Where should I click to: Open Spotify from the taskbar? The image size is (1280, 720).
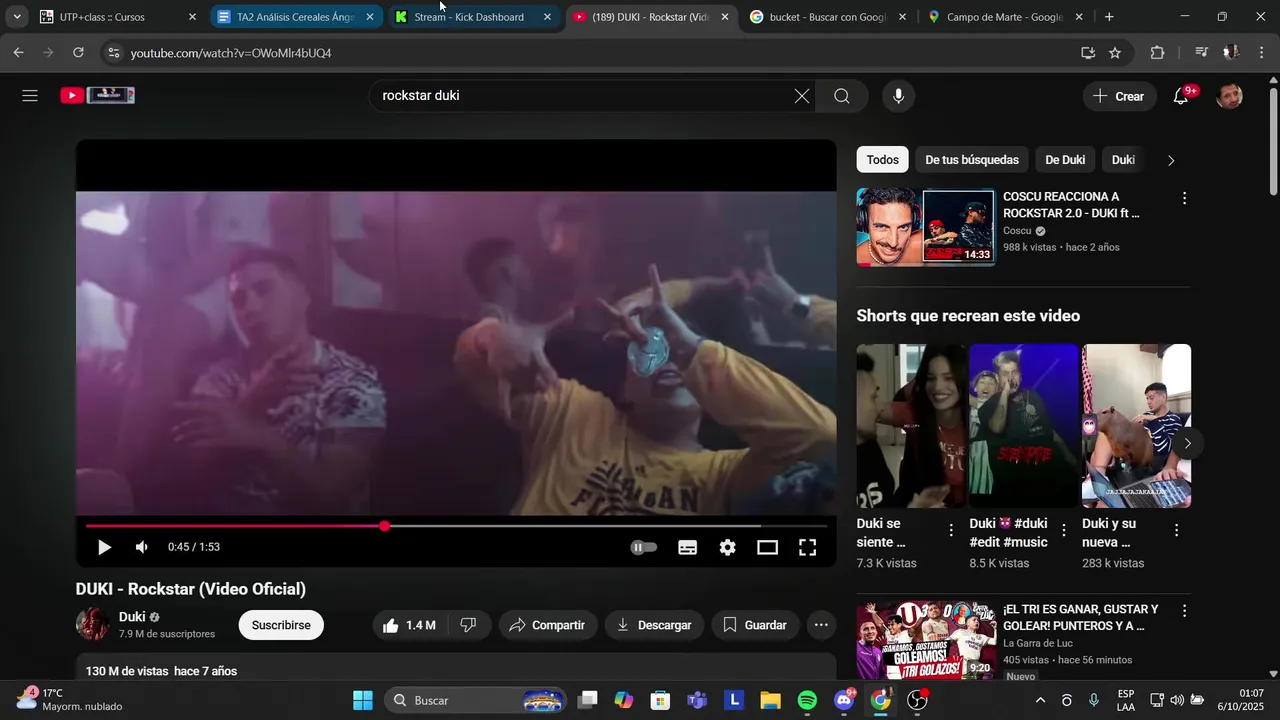[x=808, y=700]
